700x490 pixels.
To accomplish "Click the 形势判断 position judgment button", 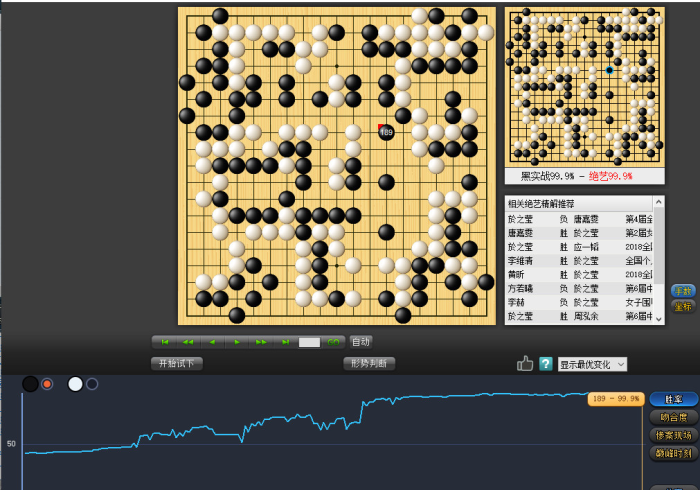I will pyautogui.click(x=370, y=364).
